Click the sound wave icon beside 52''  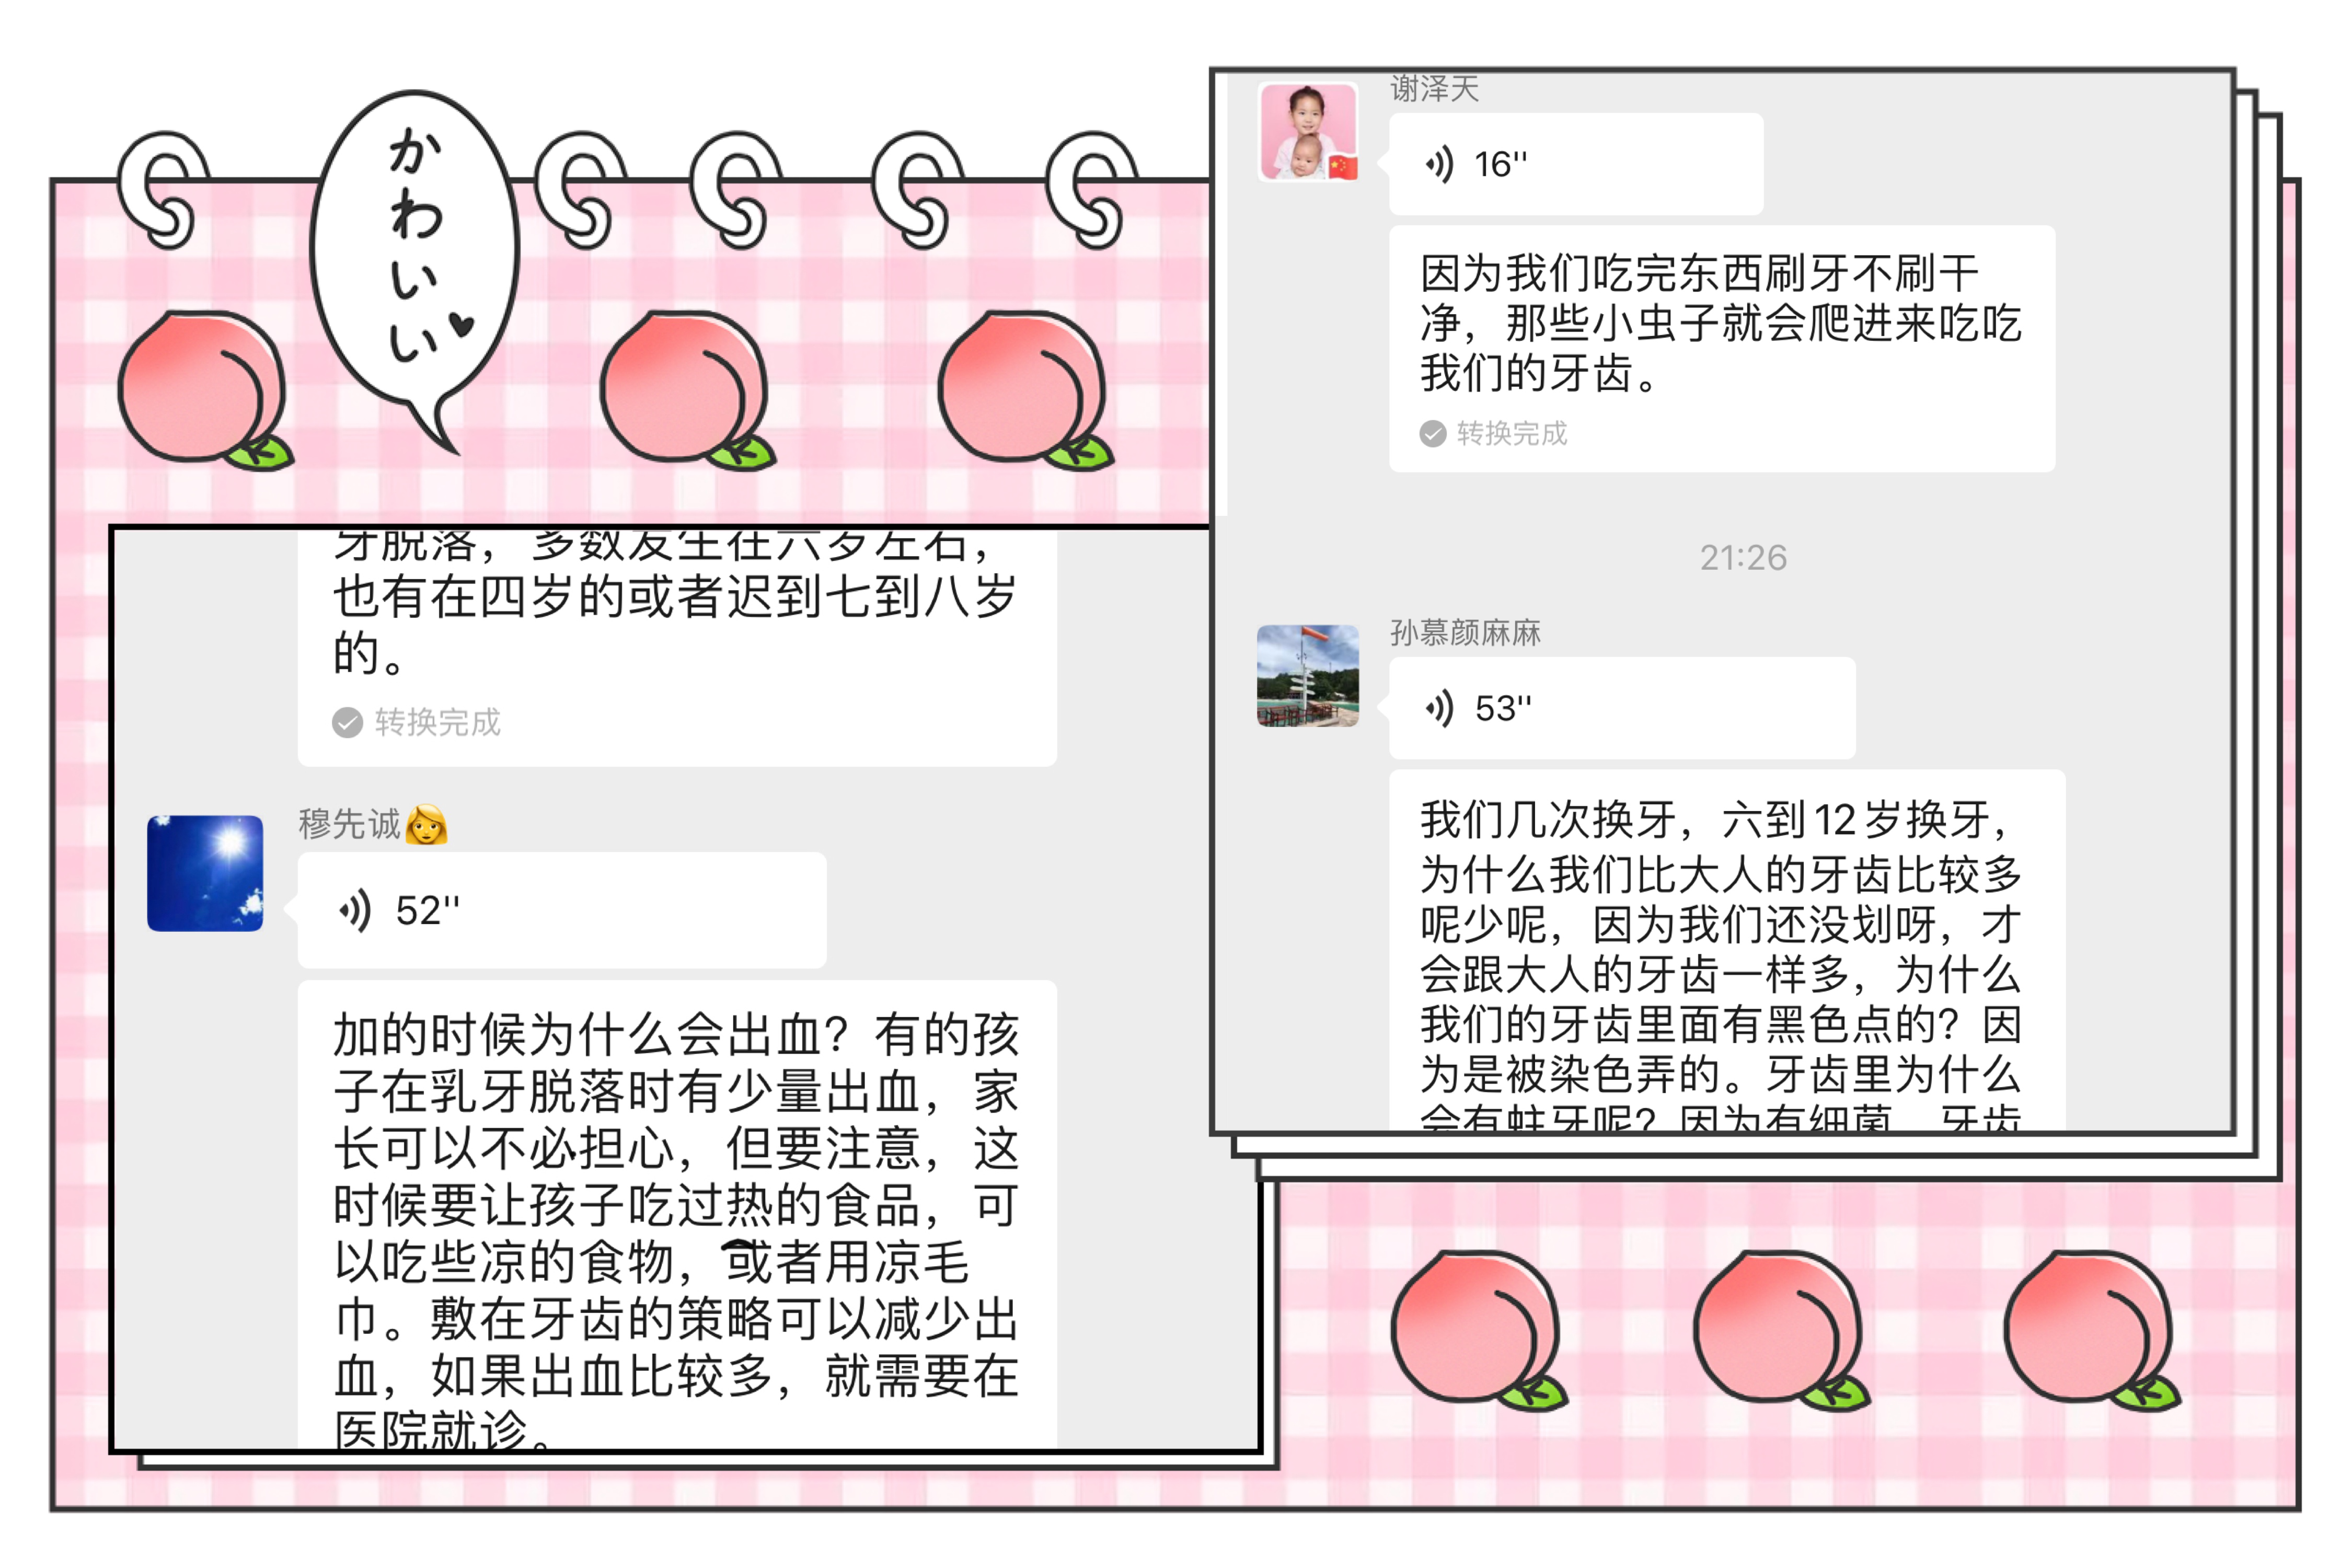354,910
